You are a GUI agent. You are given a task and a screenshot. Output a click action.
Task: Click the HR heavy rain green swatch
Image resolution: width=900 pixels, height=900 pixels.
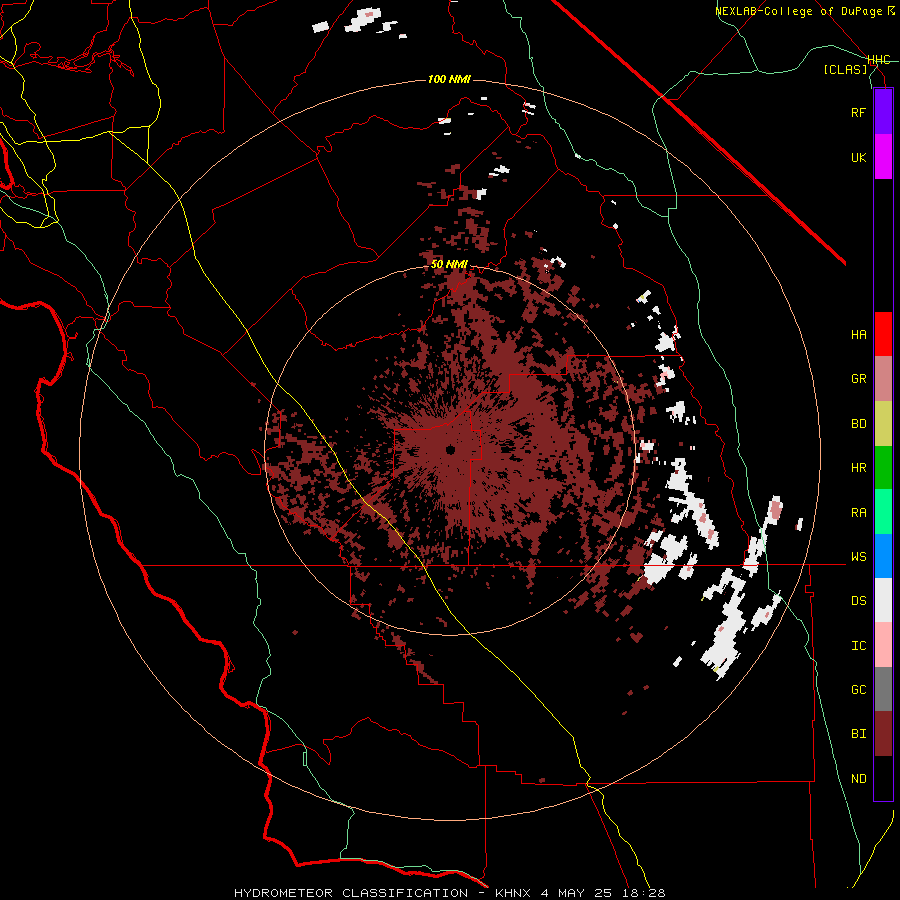883,467
